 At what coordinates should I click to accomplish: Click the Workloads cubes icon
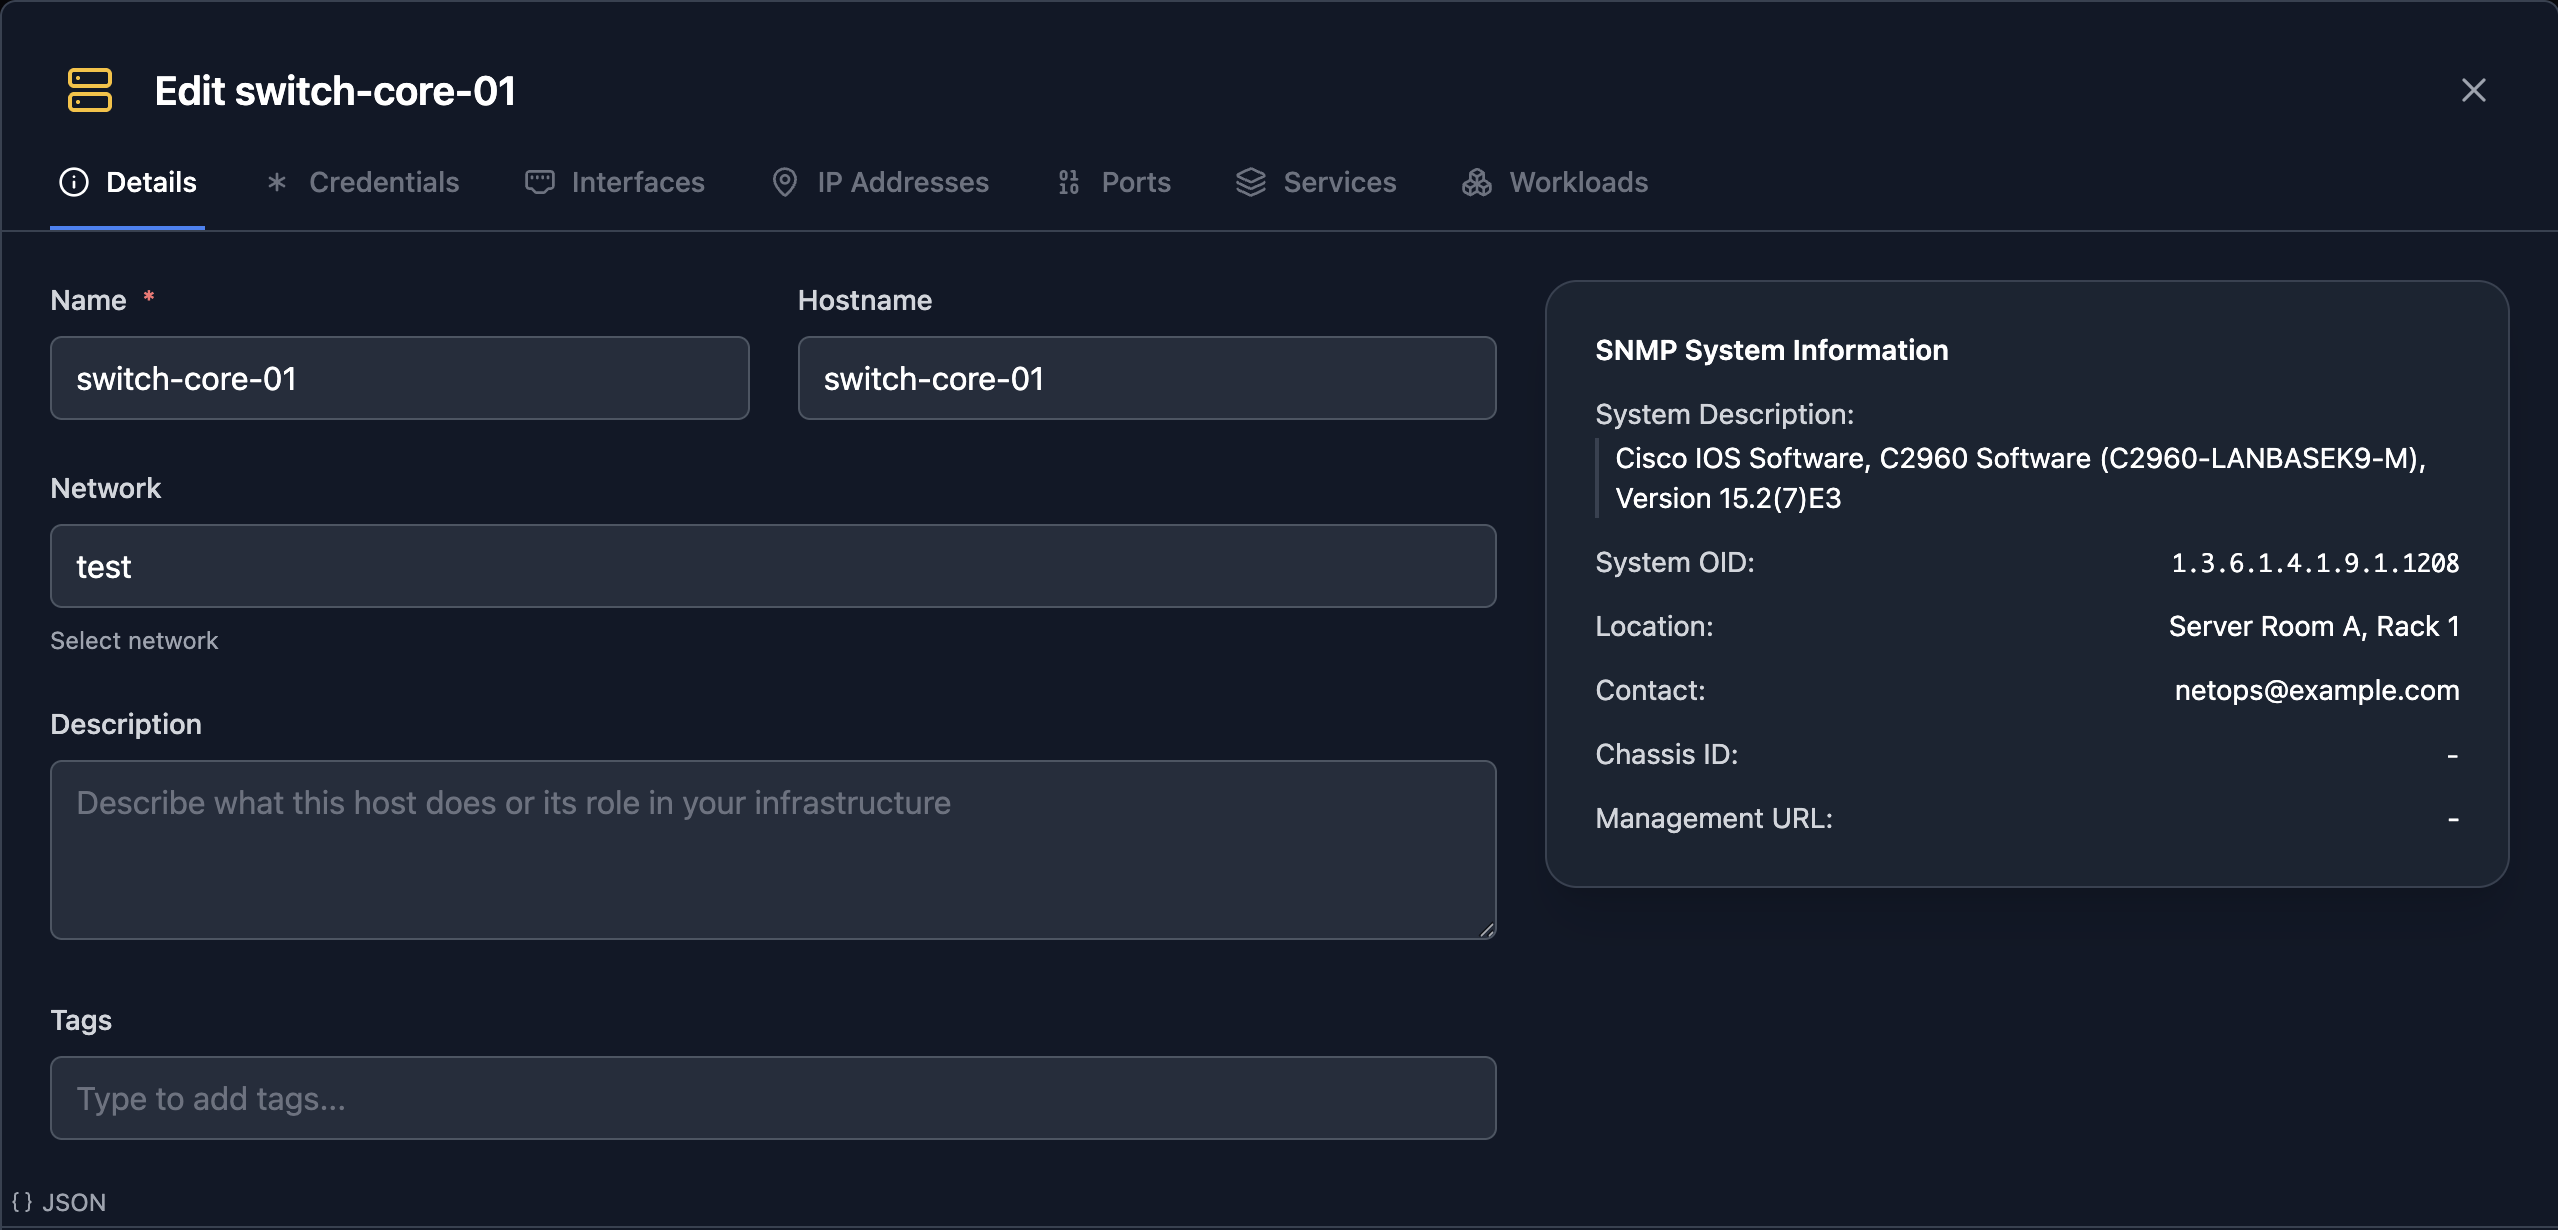[1477, 182]
